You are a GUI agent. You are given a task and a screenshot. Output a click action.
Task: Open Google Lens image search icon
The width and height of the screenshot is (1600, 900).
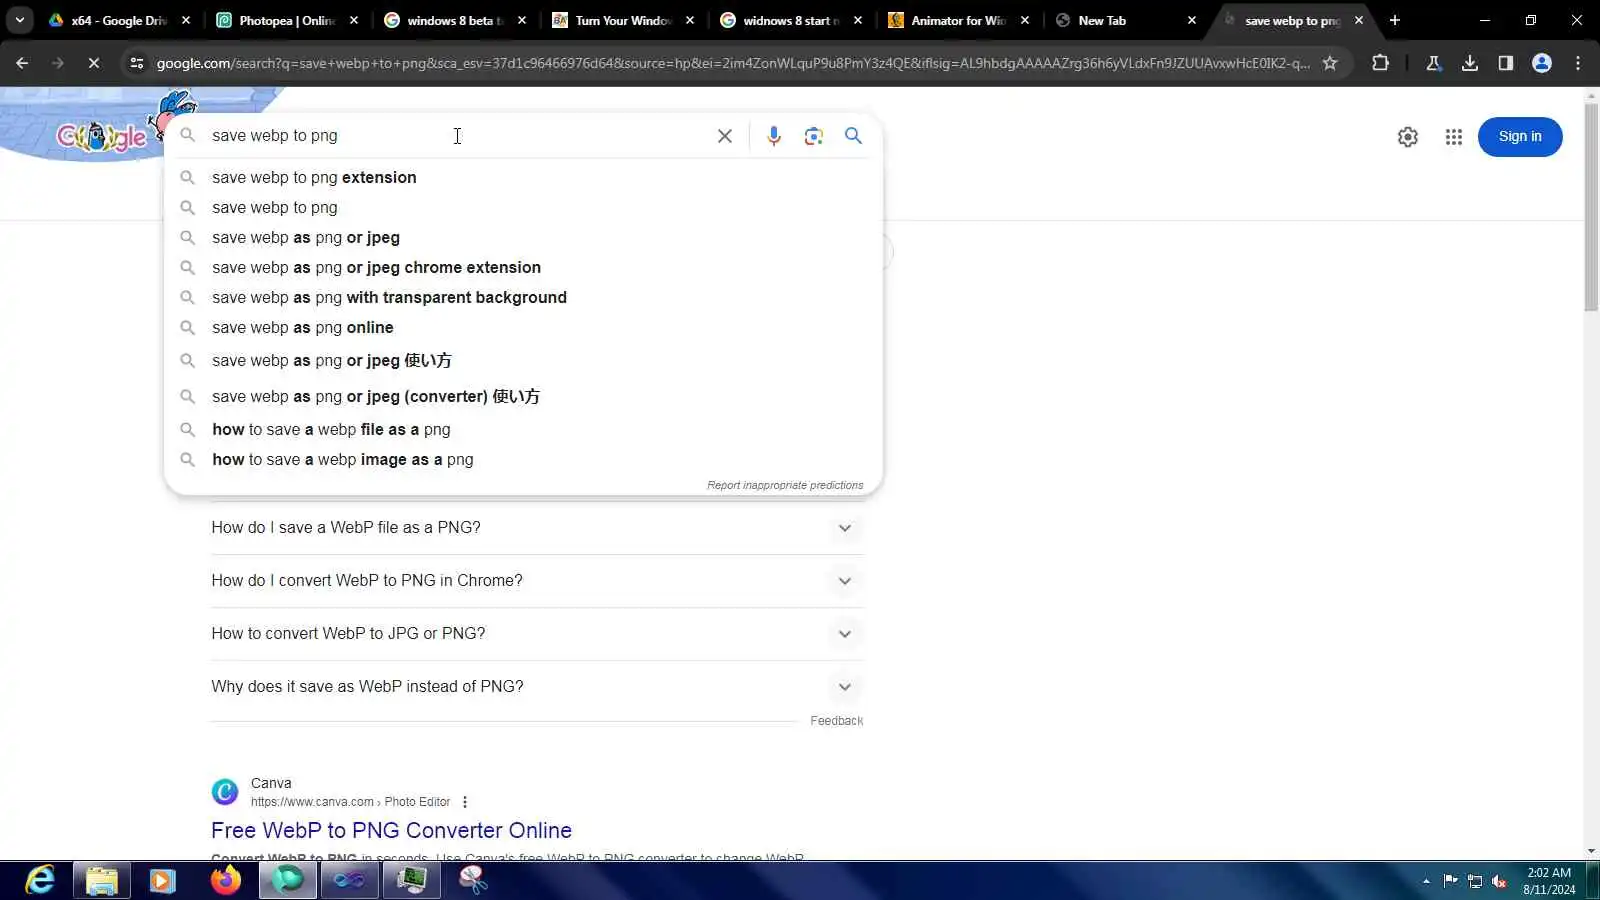813,136
